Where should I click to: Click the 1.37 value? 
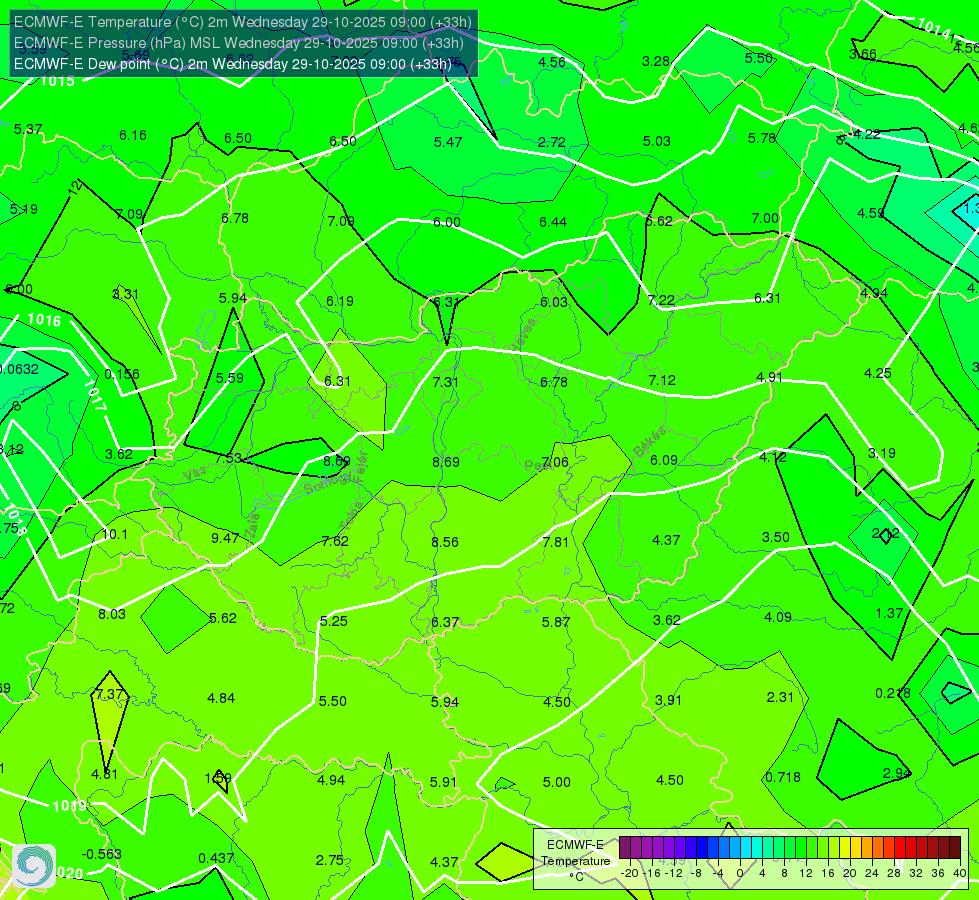[x=890, y=613]
